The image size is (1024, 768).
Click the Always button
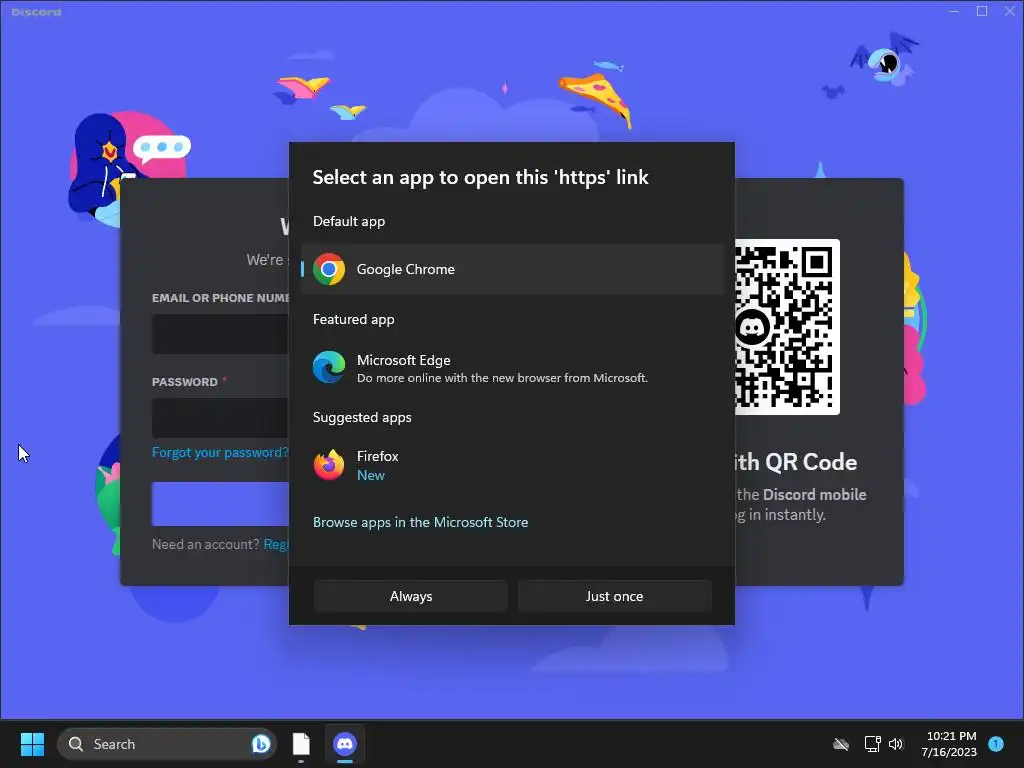[x=411, y=596]
